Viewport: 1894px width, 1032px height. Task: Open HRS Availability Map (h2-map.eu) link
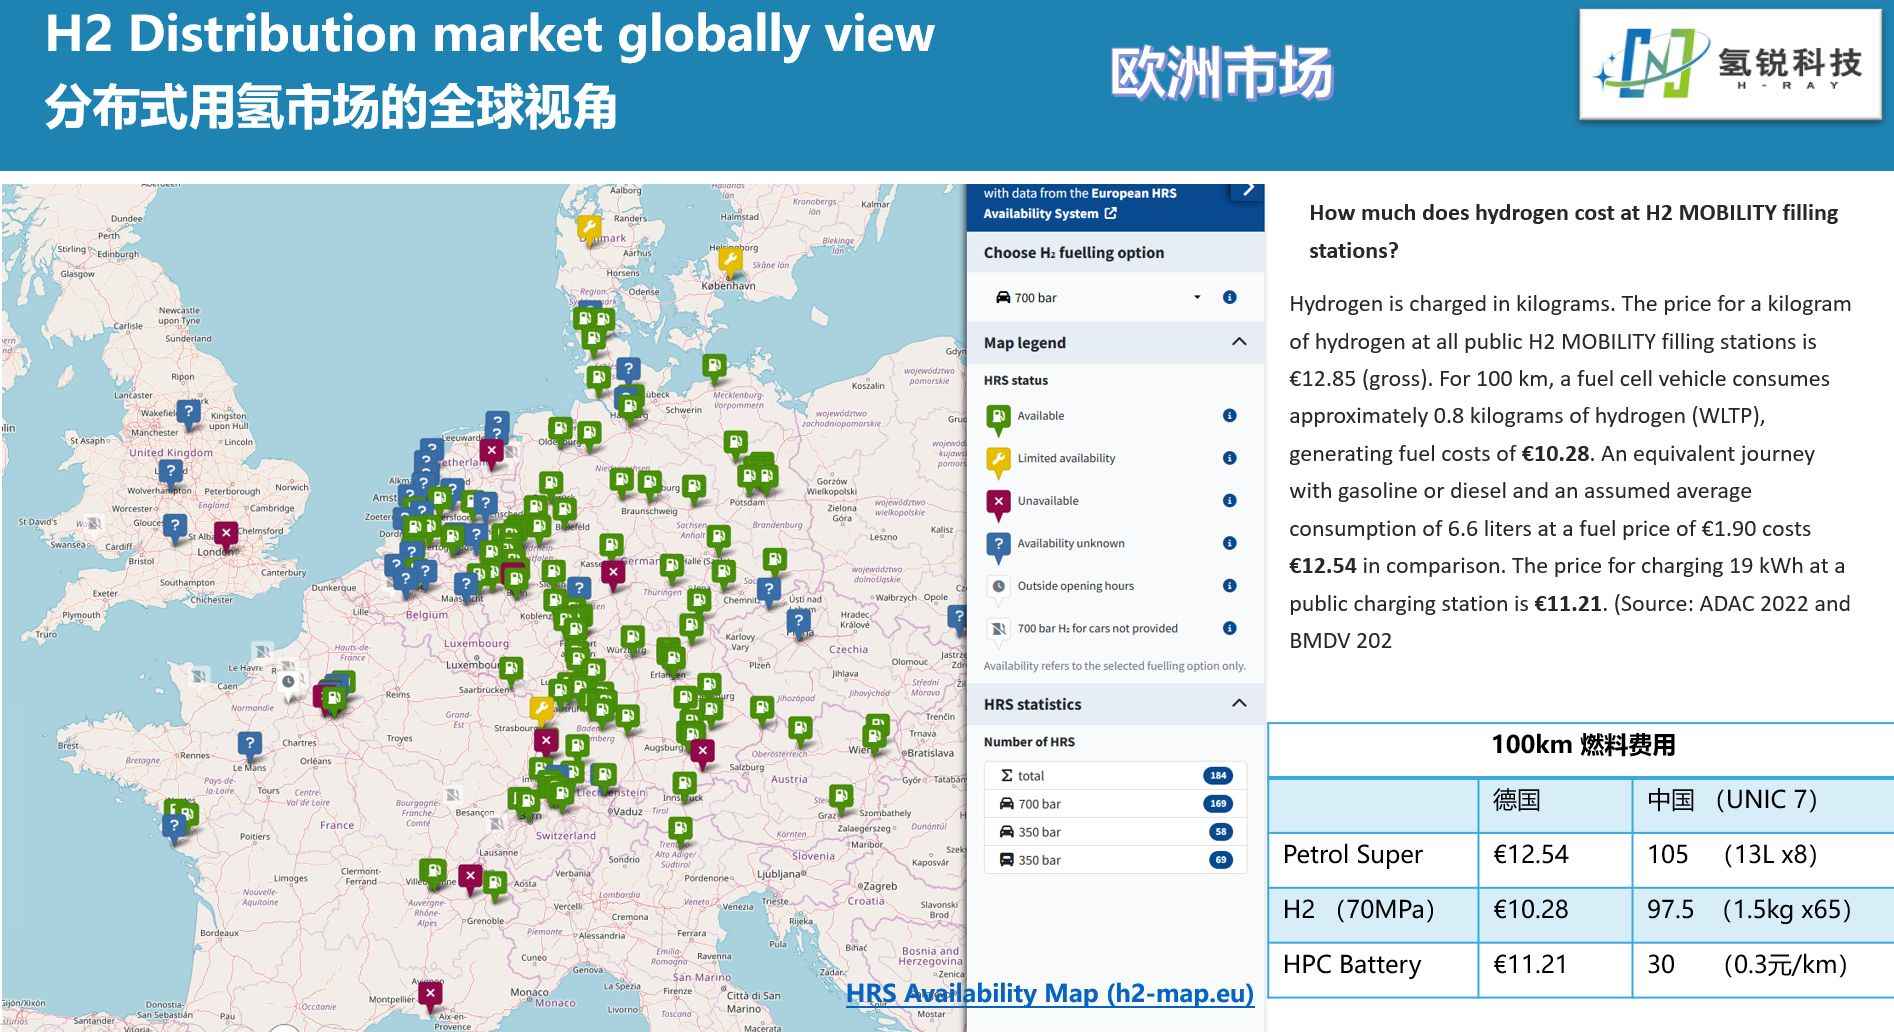[1049, 993]
